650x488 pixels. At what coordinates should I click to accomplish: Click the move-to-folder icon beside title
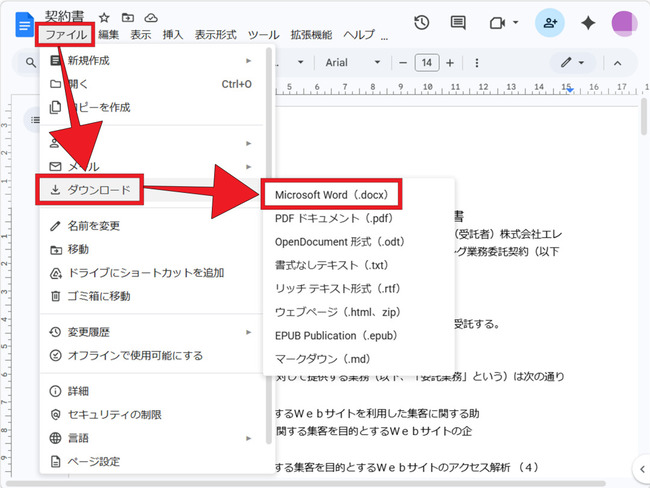click(128, 17)
